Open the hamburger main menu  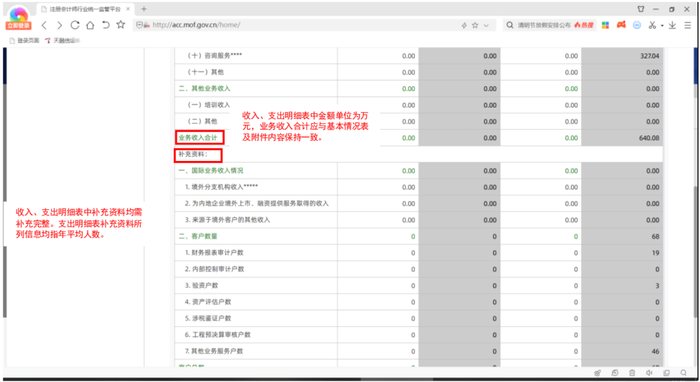tap(688, 25)
